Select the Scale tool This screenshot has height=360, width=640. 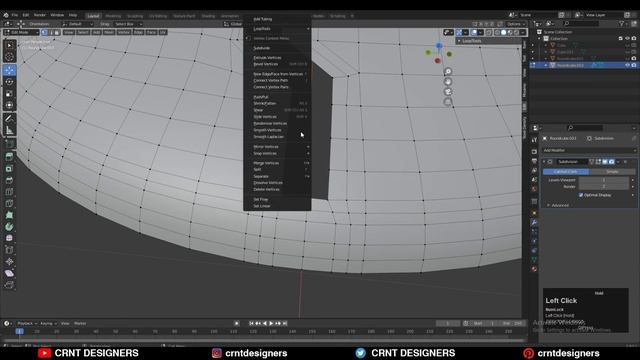9,94
